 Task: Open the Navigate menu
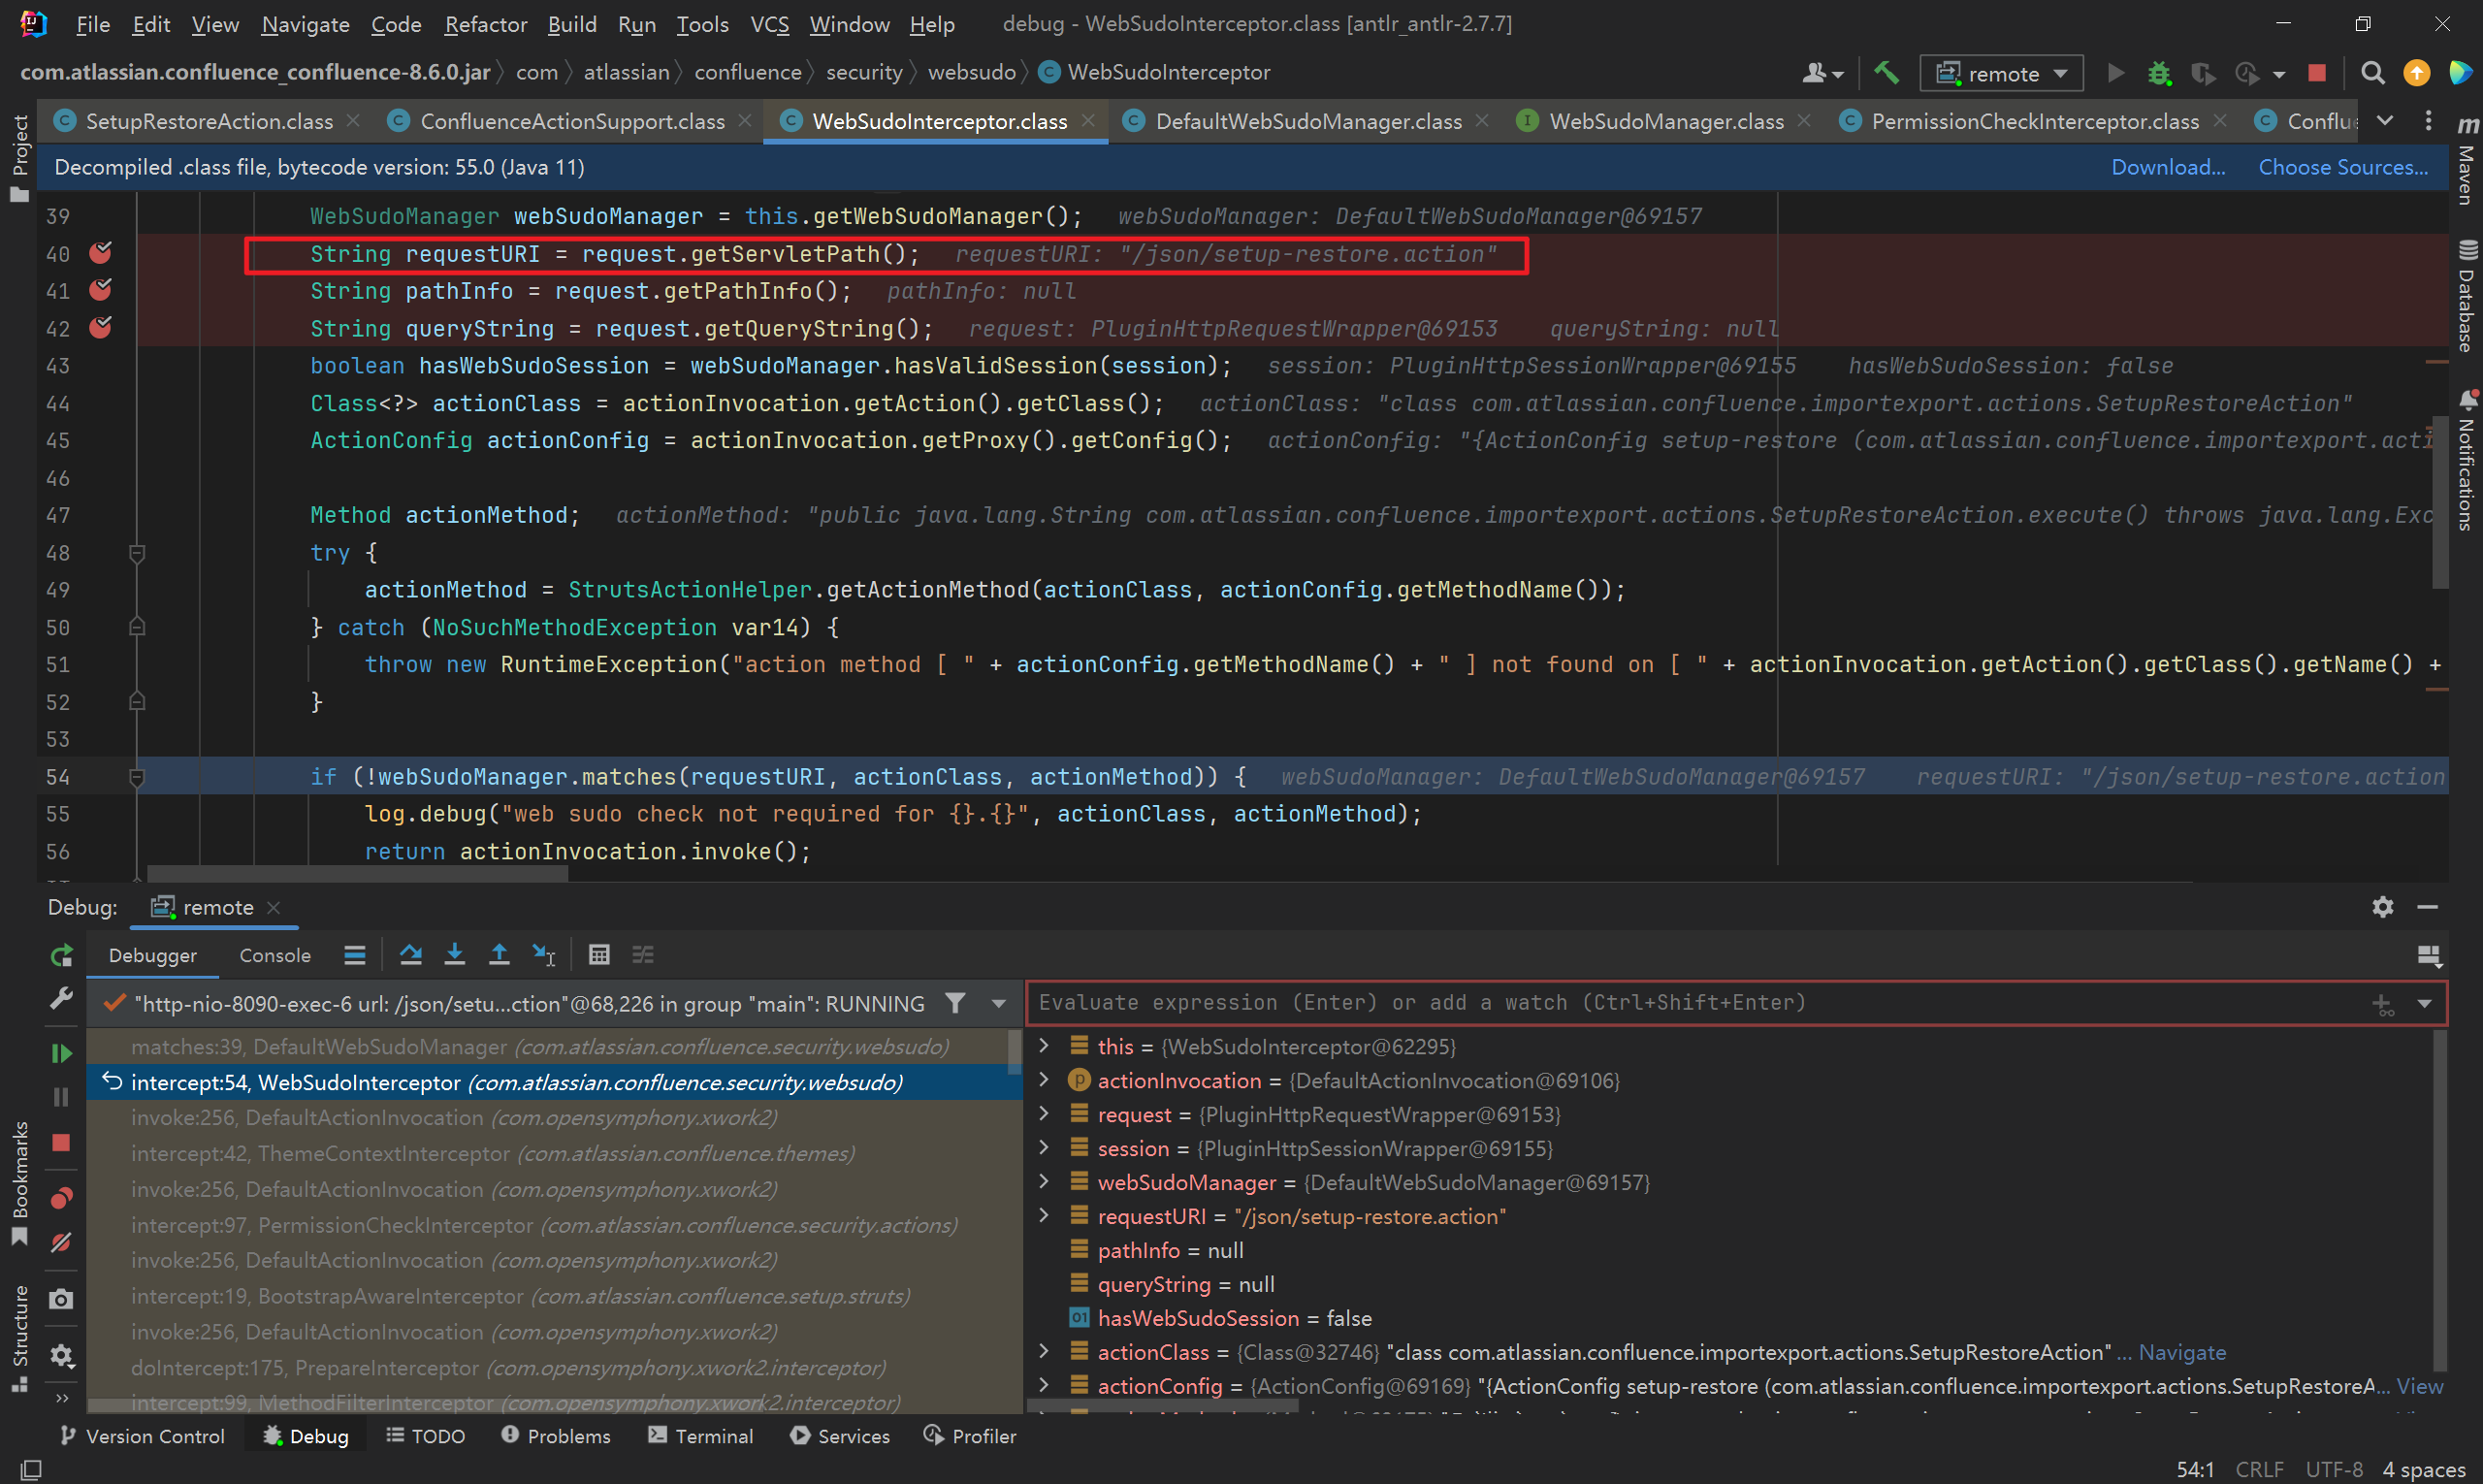tap(305, 24)
